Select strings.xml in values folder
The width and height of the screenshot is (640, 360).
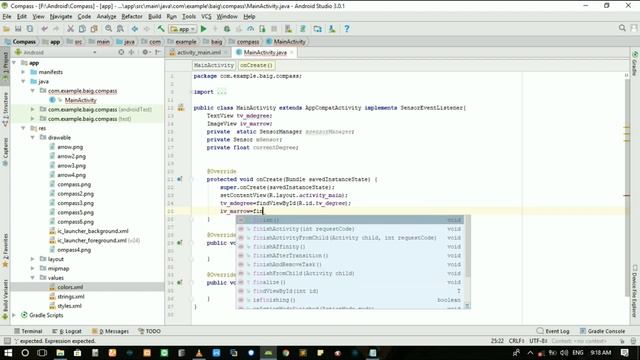click(71, 296)
